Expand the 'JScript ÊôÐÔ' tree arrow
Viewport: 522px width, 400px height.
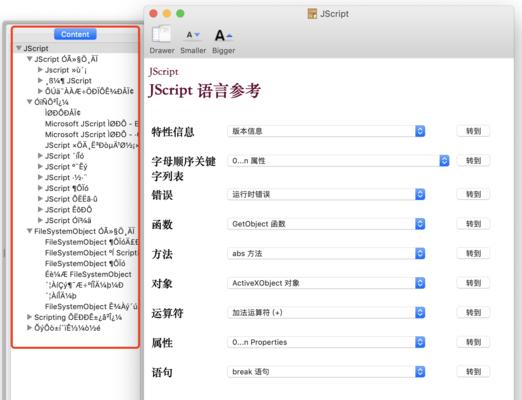tap(40, 209)
